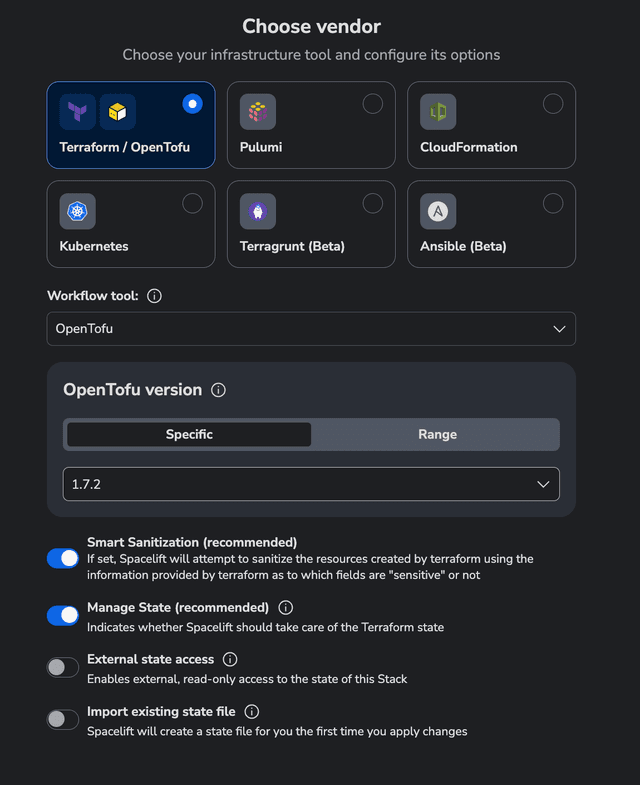
Task: Click the Kubernetes logo icon
Action: (77, 211)
